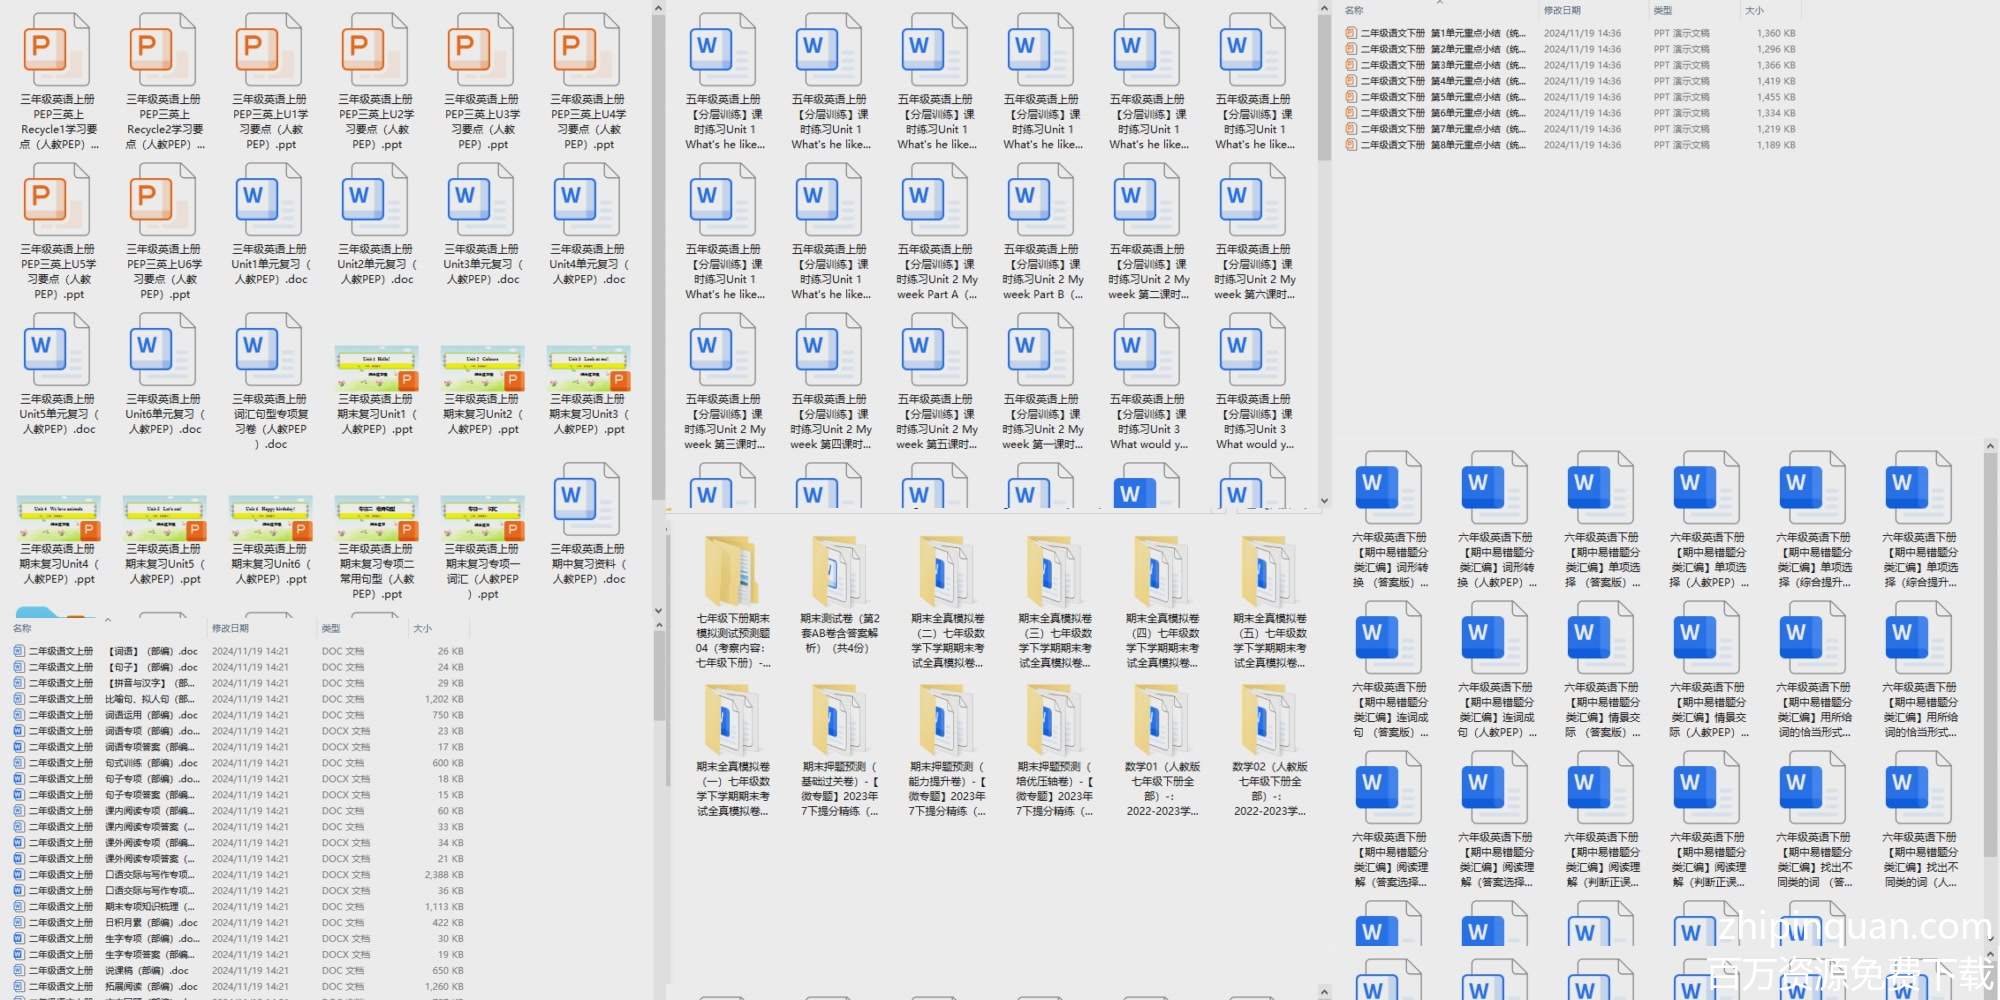
Task: Open the 期末押题预测（基础过关卷）folder
Action: pyautogui.click(x=839, y=720)
